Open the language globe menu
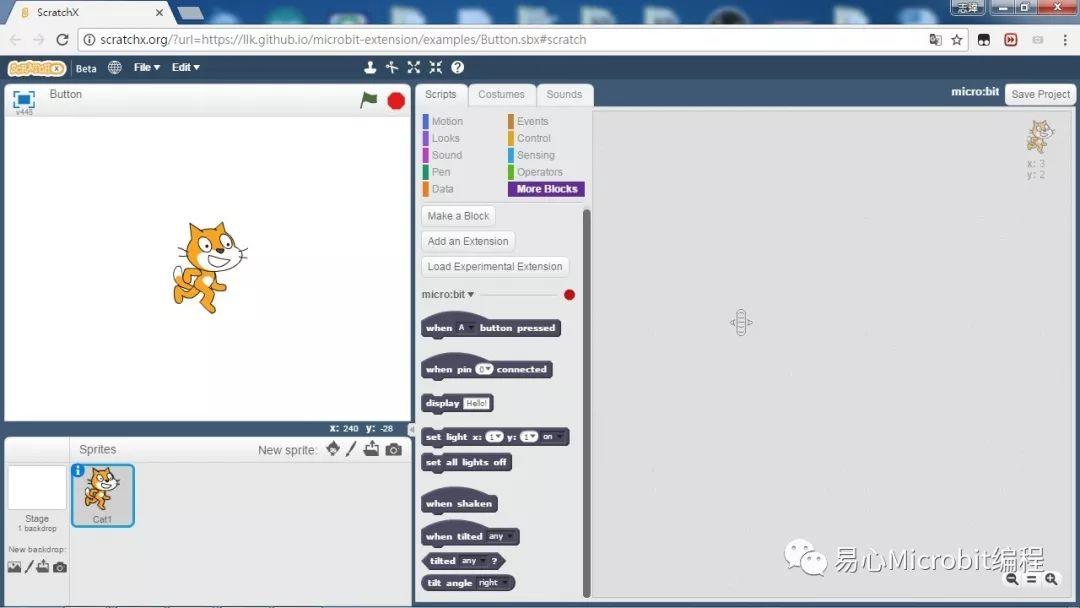 click(115, 67)
